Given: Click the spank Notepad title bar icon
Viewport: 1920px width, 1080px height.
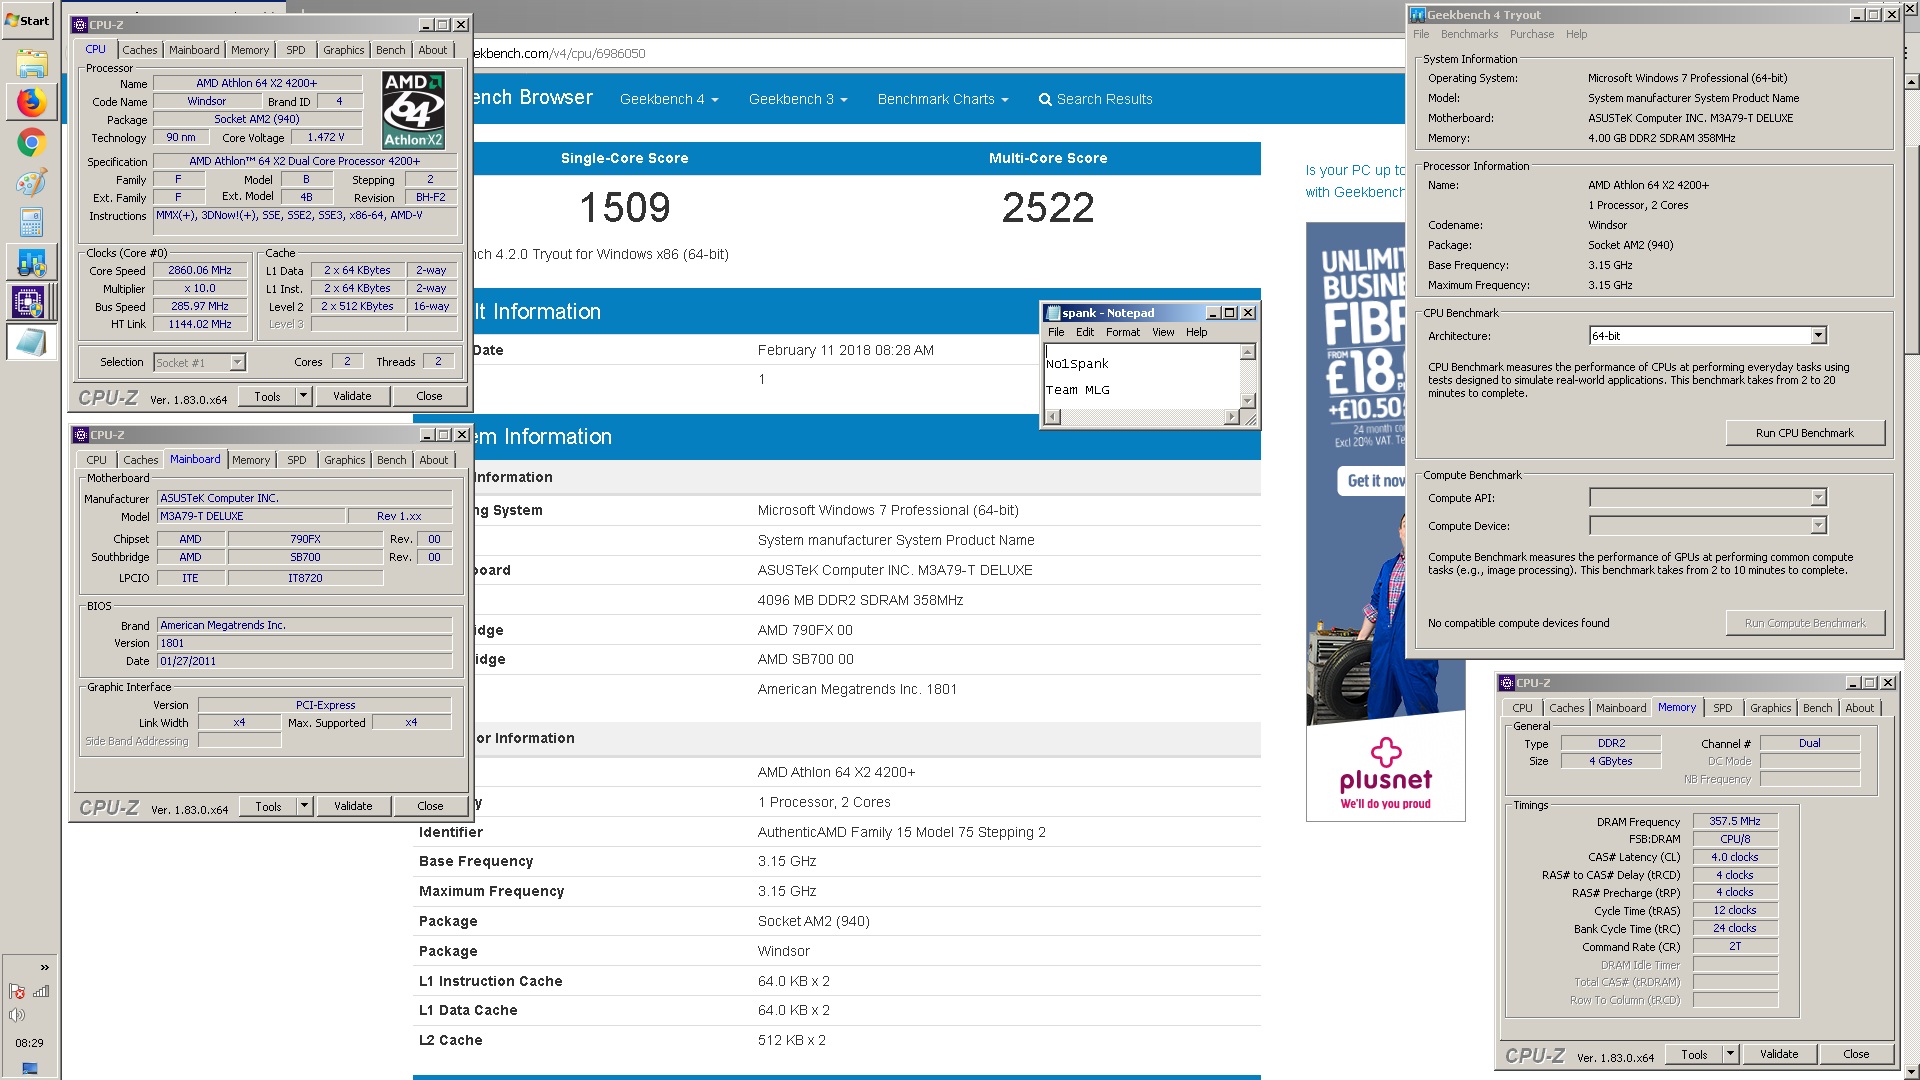Looking at the screenshot, I should click(x=1052, y=313).
